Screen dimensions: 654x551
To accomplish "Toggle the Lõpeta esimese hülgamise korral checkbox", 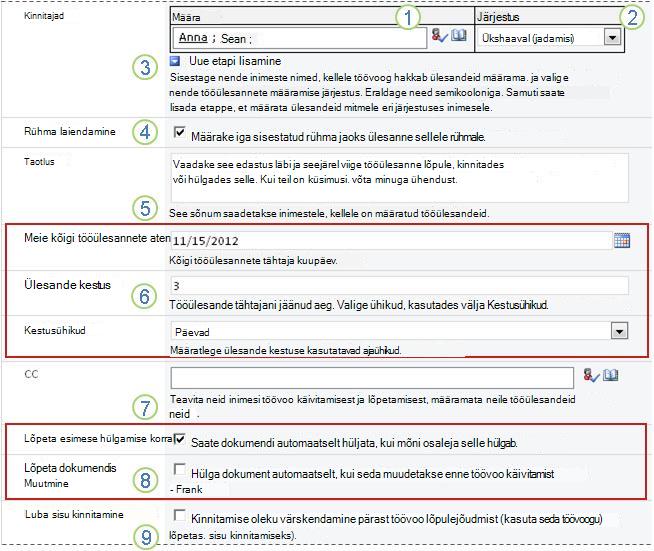I will [x=179, y=439].
